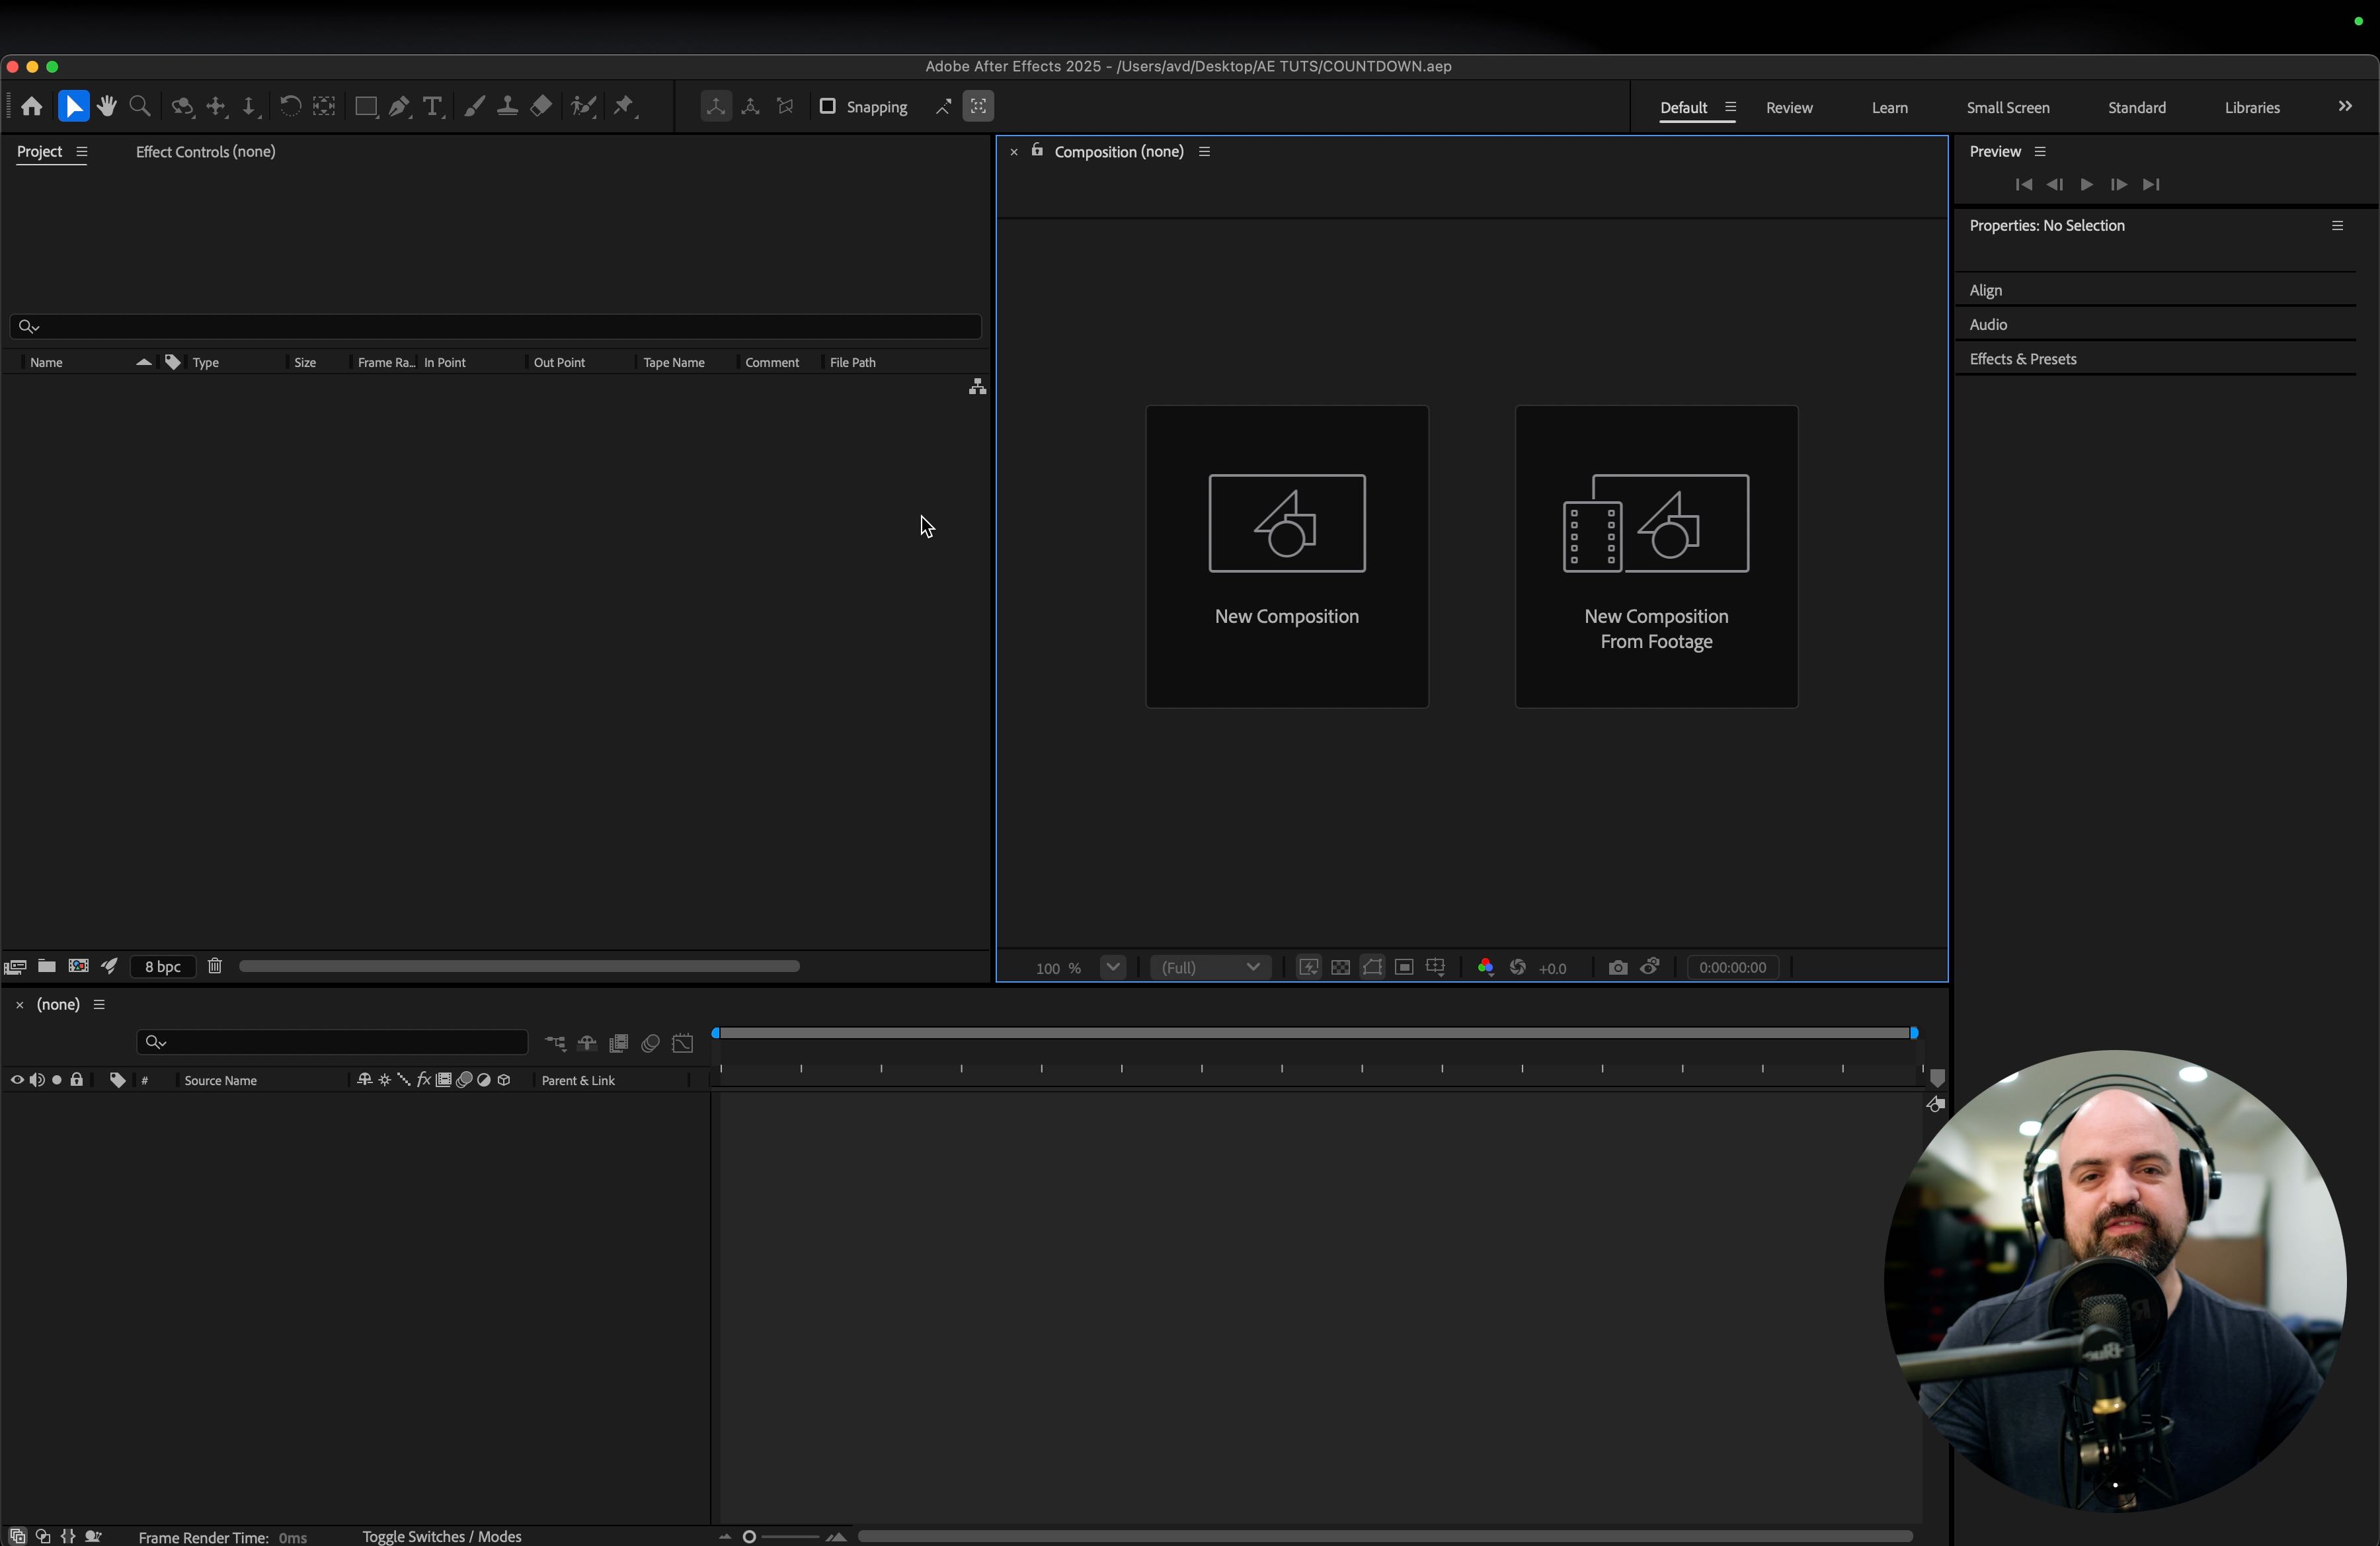
Task: Switch to the Learn workspace tab
Action: click(1889, 108)
